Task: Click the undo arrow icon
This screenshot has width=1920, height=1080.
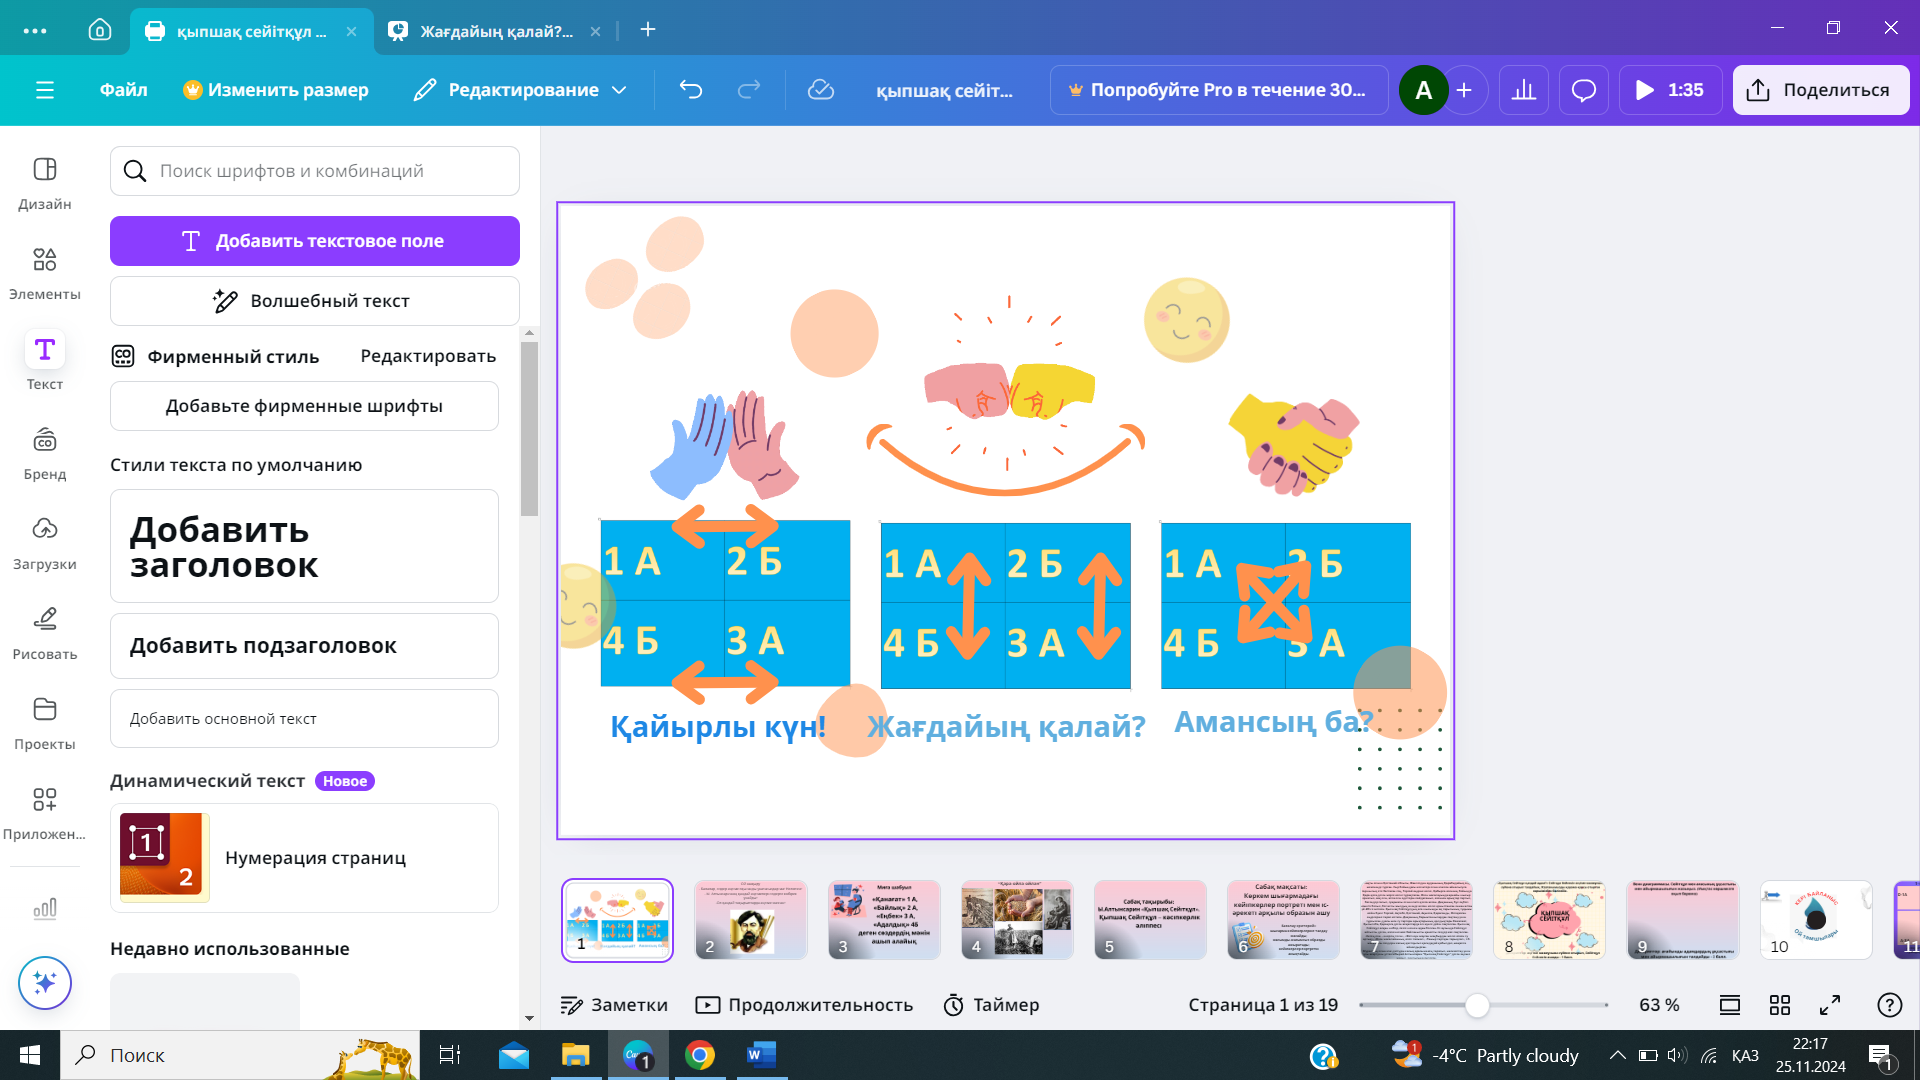Action: 690,90
